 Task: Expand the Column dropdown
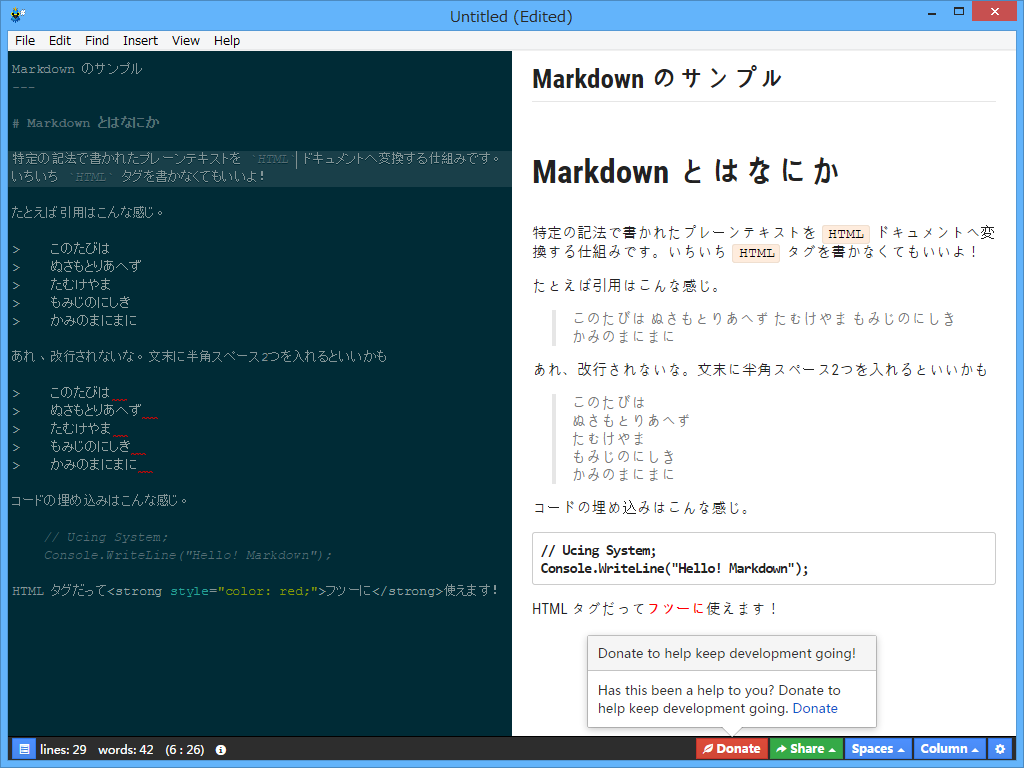click(x=948, y=748)
